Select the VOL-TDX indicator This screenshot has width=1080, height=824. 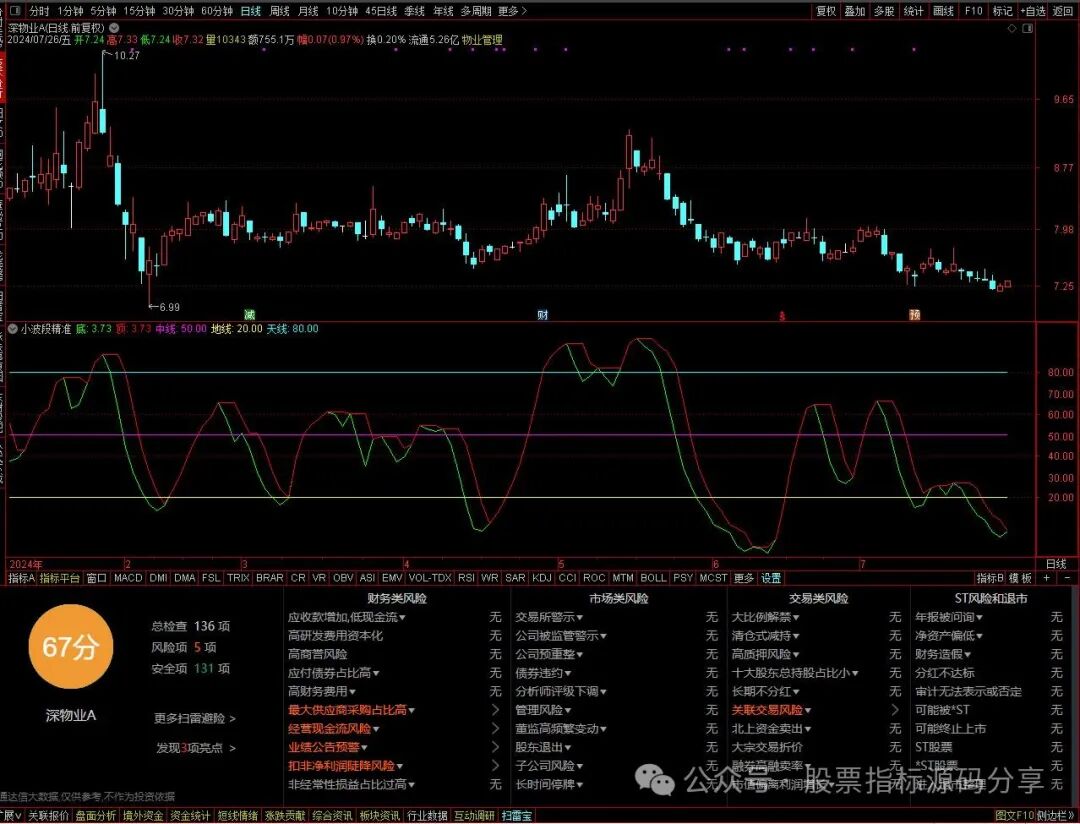430,578
